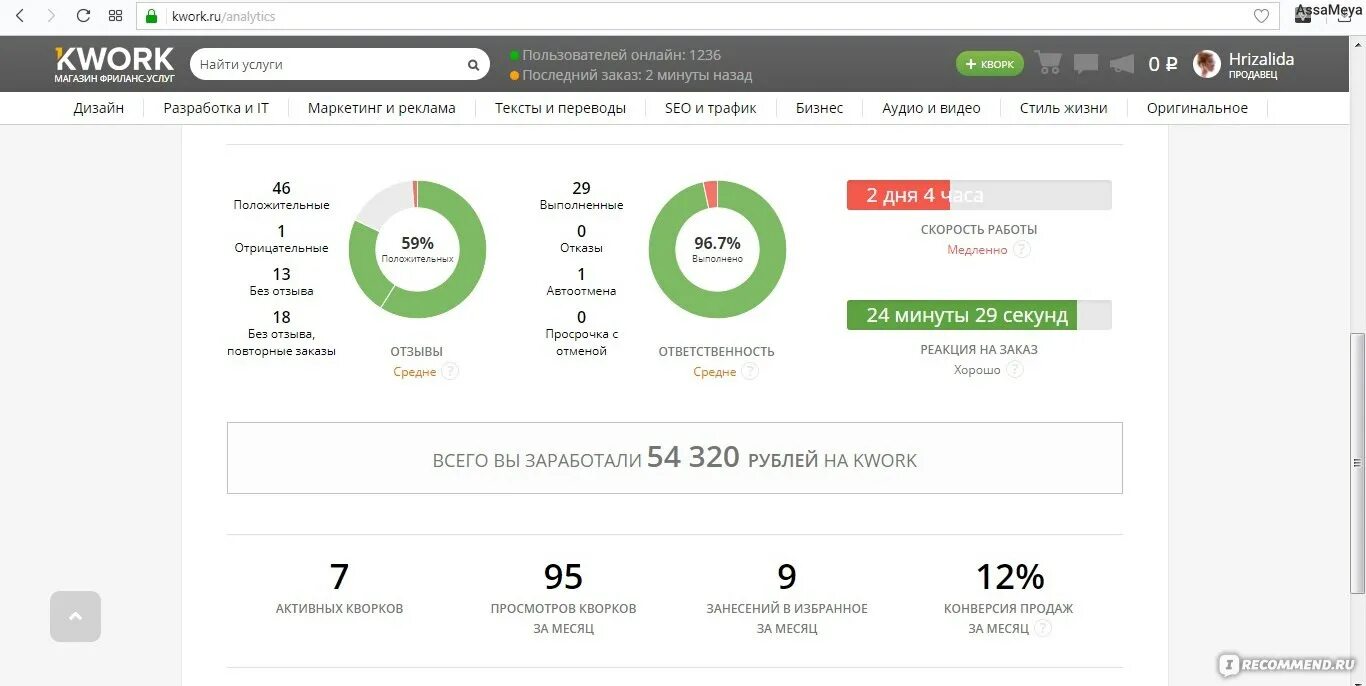Click the Последний заказ: 2 минуты назад text
The height and width of the screenshot is (686, 1366).
coord(637,75)
